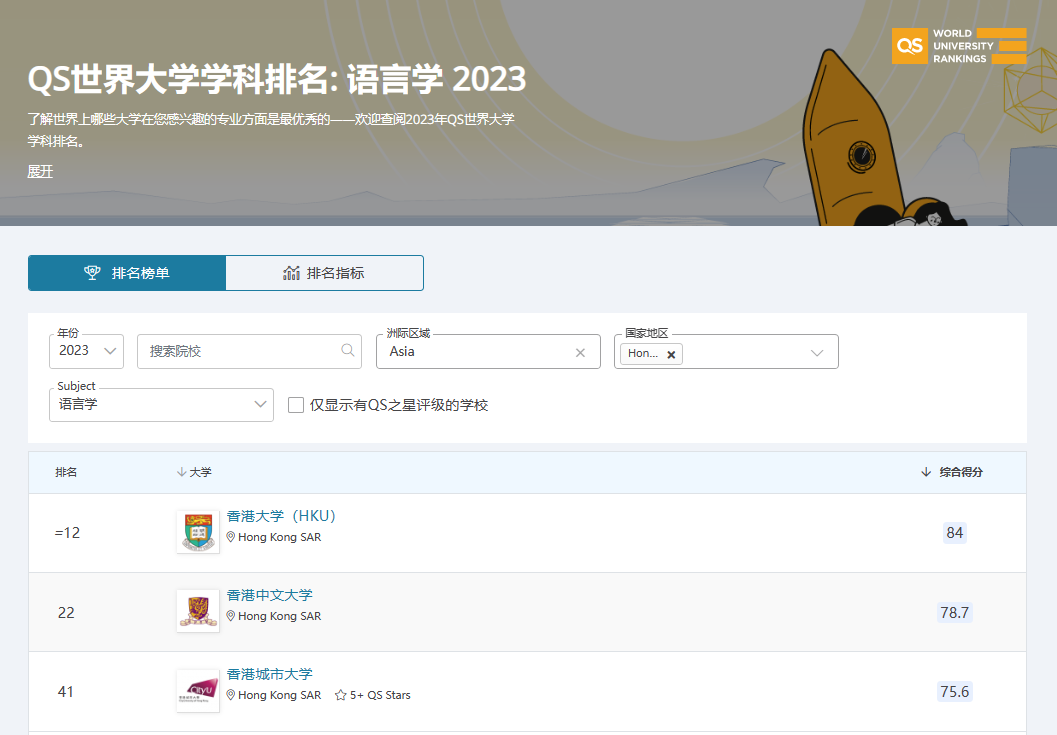
Task: Click the page title QS世界大学学科排名: 语言学 2023
Action: point(276,79)
